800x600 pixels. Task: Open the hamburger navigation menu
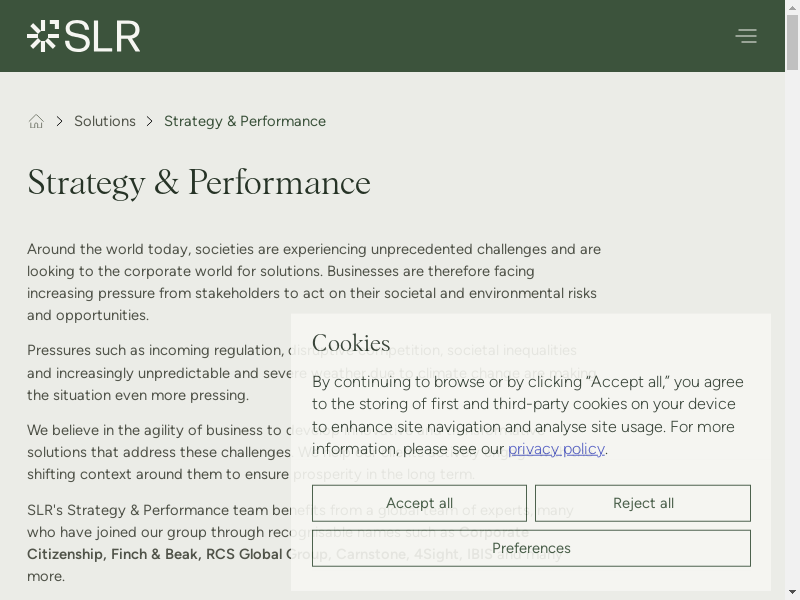point(746,36)
